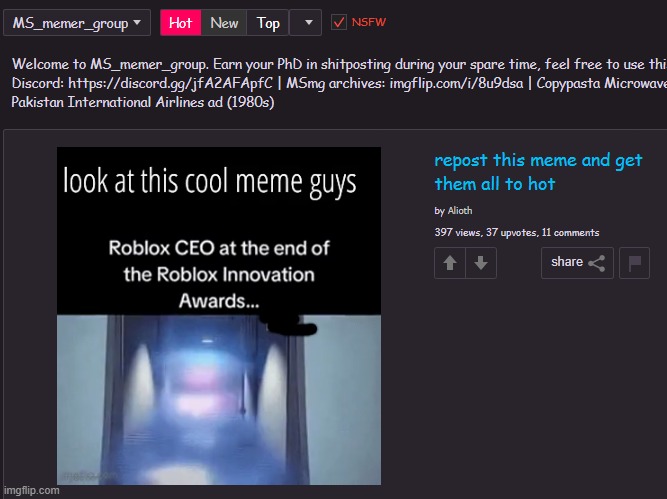Switch to the Hot tab
The image size is (667, 499).
pyautogui.click(x=180, y=23)
